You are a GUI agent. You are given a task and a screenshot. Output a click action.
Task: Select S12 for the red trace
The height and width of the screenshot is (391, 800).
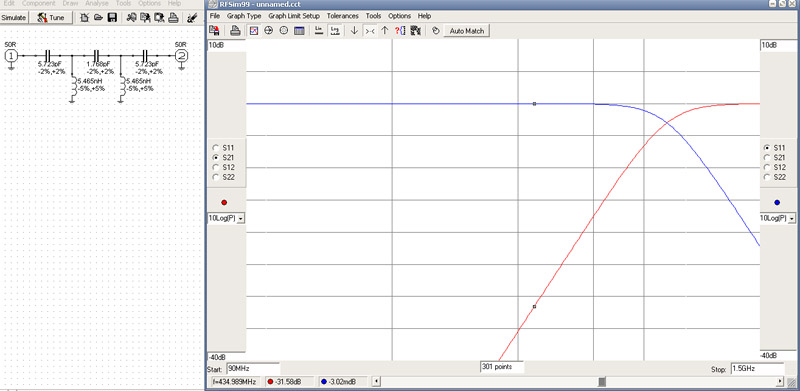click(216, 167)
